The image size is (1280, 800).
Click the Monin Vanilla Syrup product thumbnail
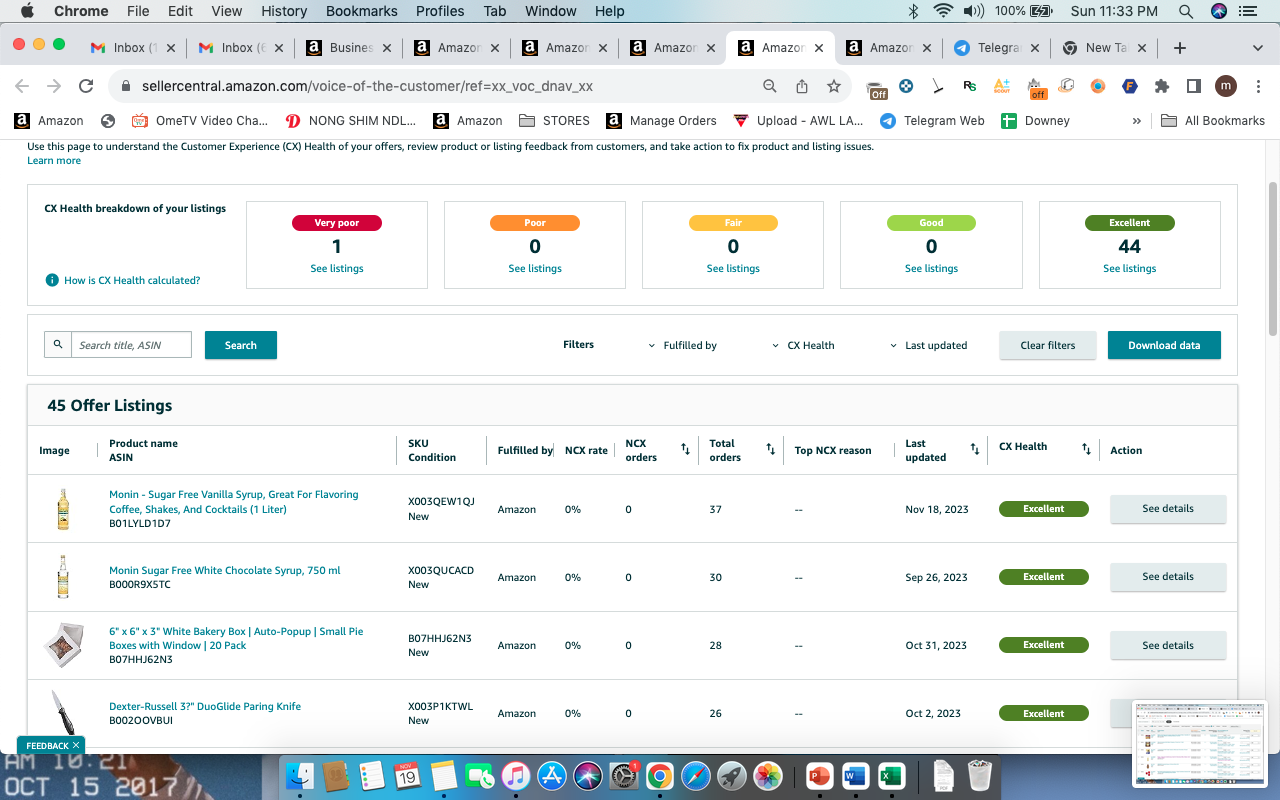coord(63,508)
